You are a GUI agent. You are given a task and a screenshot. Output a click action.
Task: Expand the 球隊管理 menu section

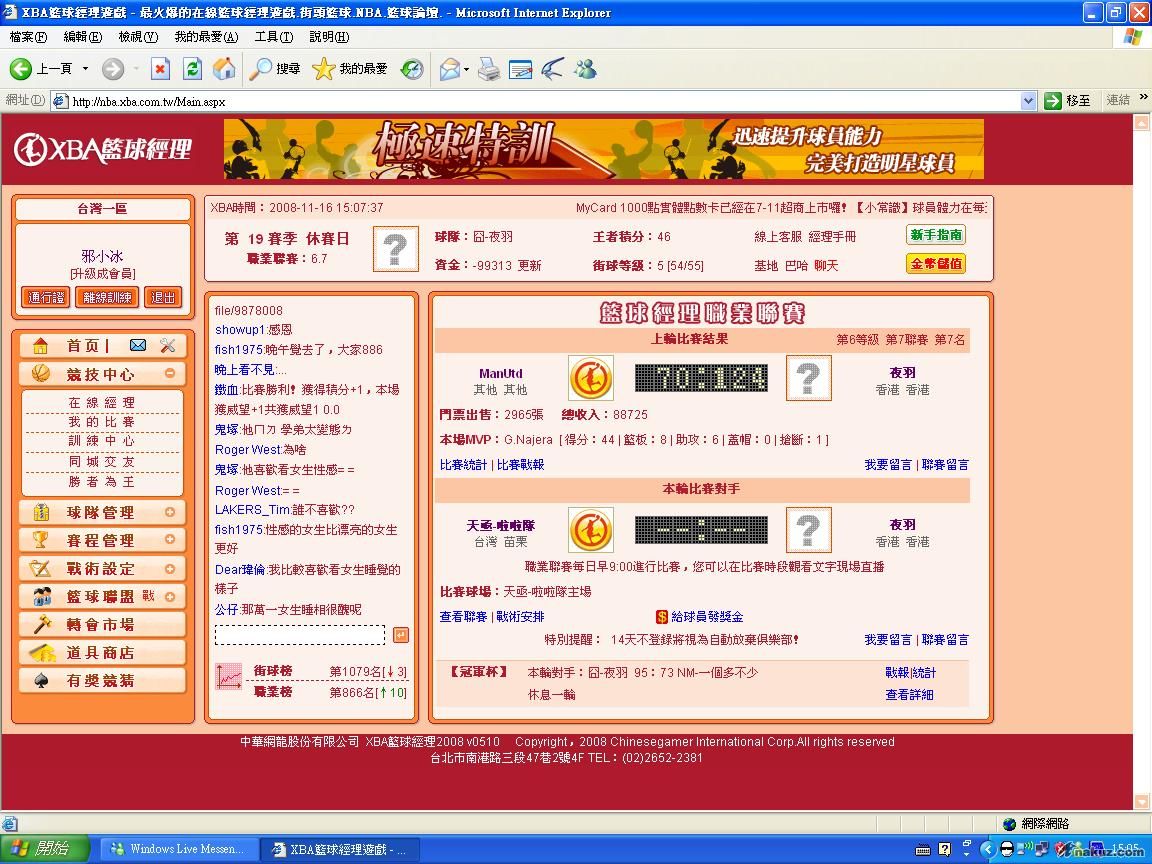(x=170, y=512)
